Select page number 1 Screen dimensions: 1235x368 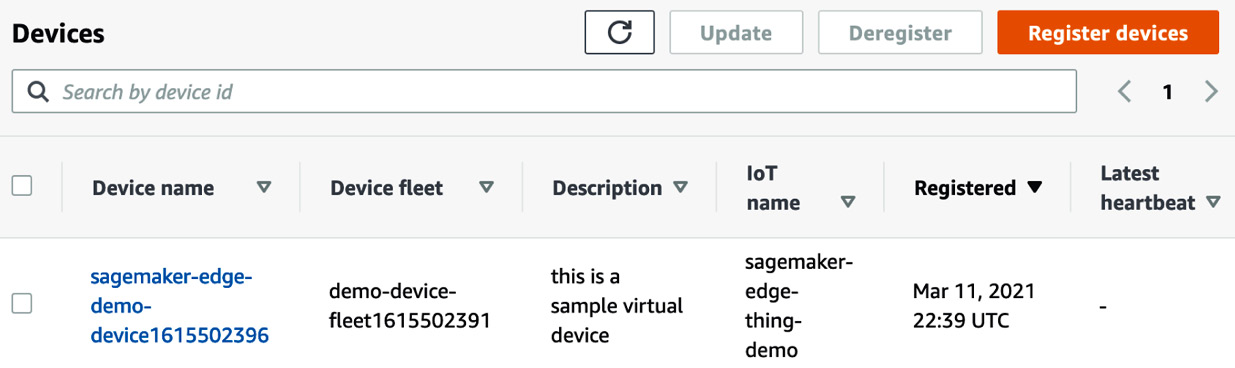tap(1167, 92)
